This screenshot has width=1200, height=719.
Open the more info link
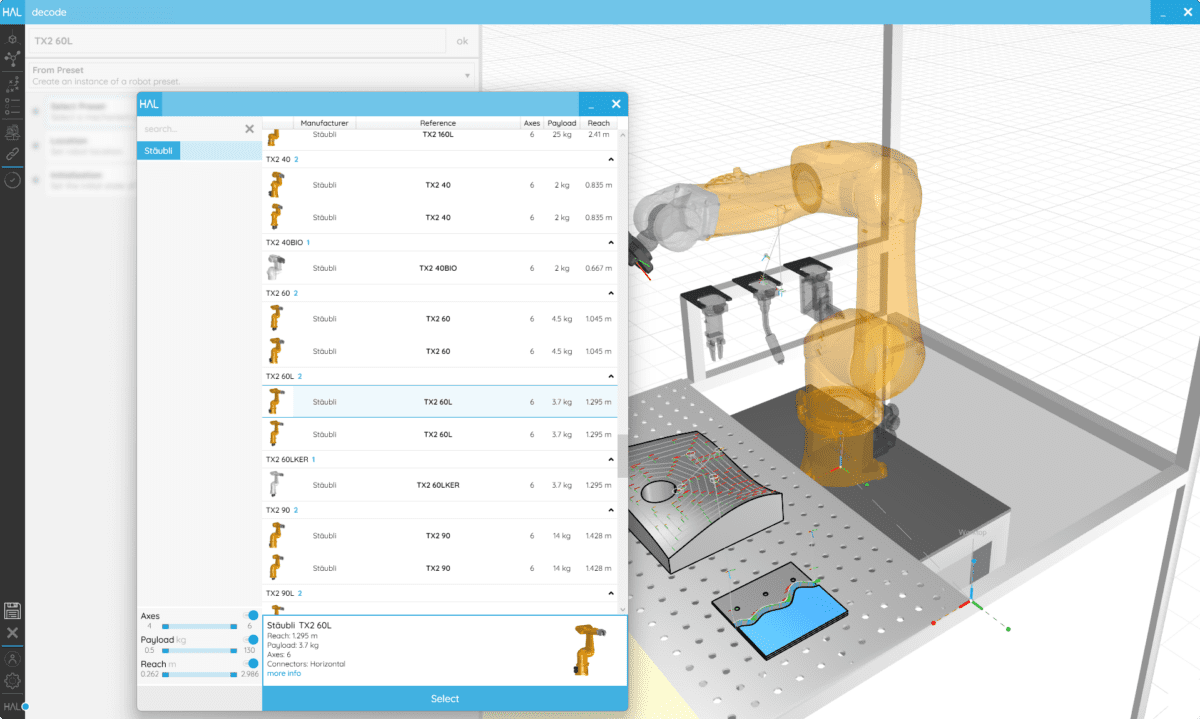tap(284, 674)
